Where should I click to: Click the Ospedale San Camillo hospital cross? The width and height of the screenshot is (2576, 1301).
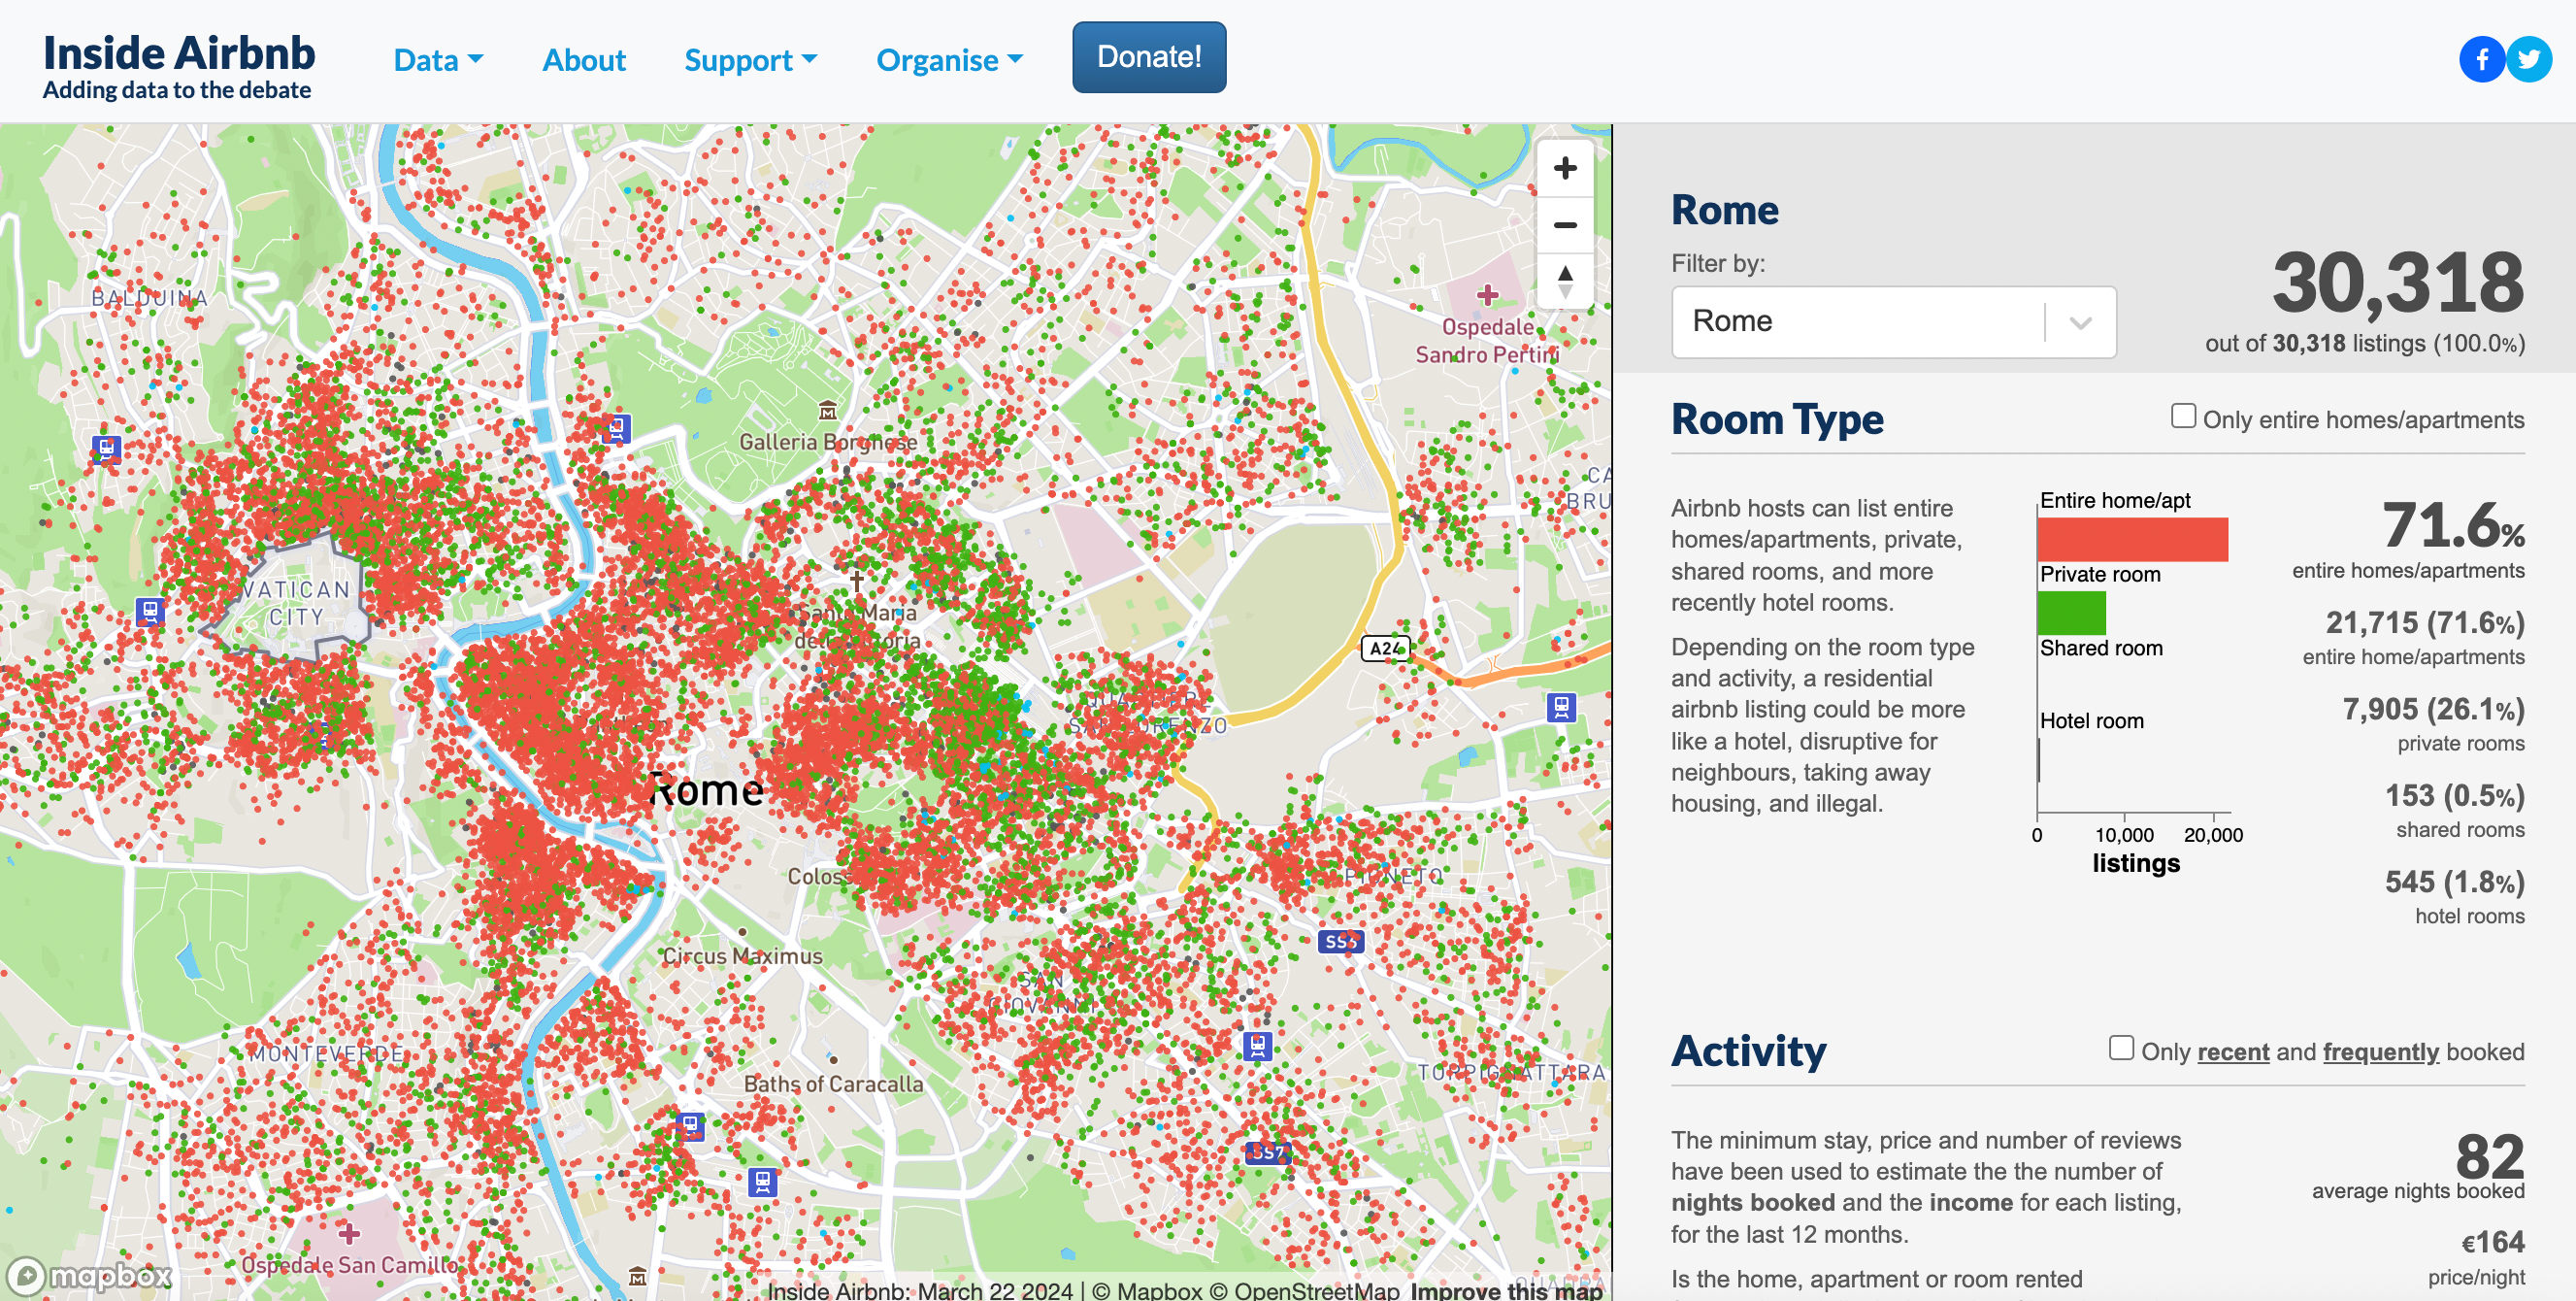348,1233
